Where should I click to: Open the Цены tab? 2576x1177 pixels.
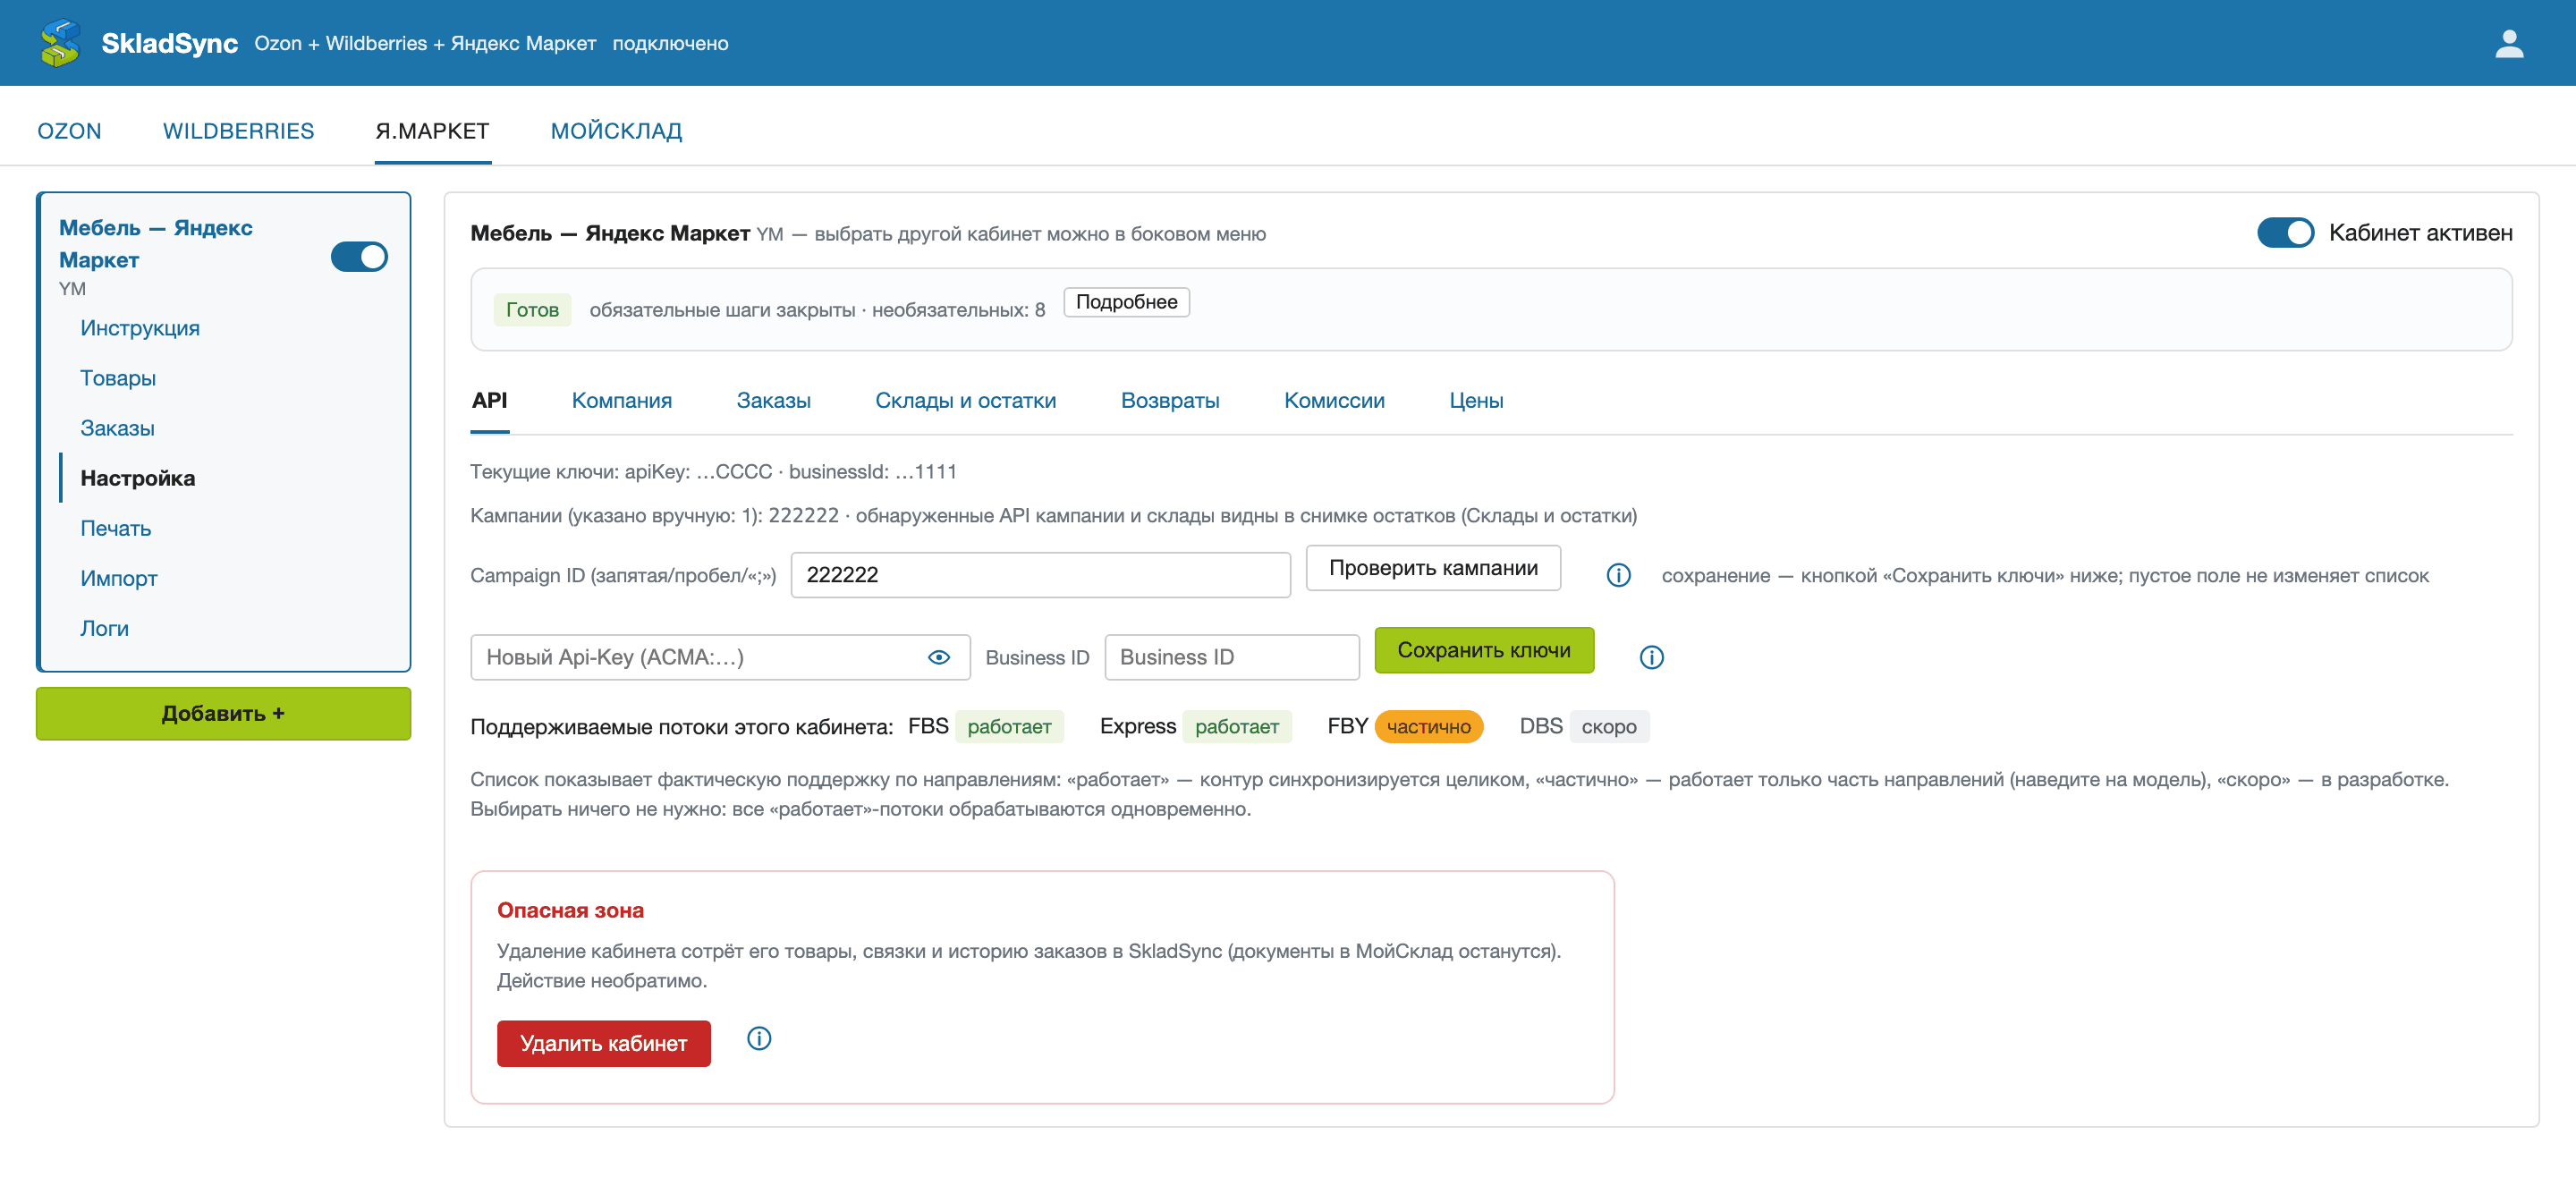pos(1475,400)
